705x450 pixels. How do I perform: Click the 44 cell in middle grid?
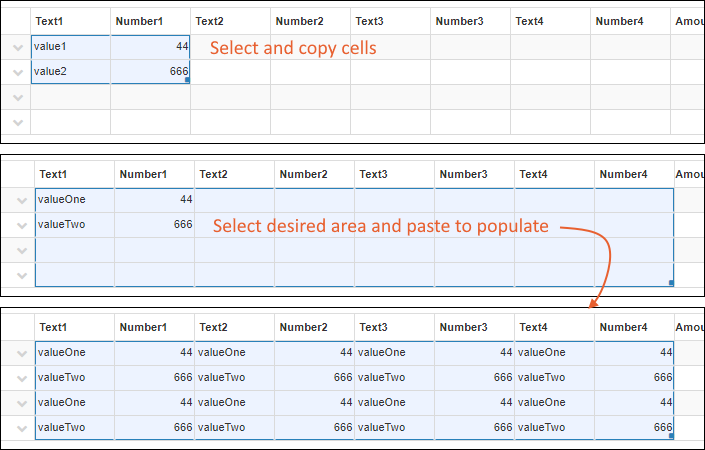point(154,200)
